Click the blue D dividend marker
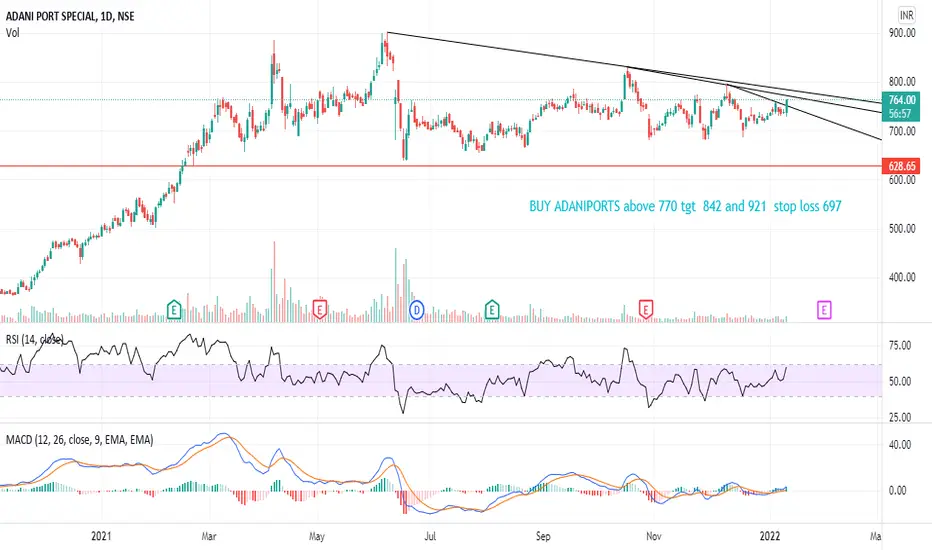 417,310
